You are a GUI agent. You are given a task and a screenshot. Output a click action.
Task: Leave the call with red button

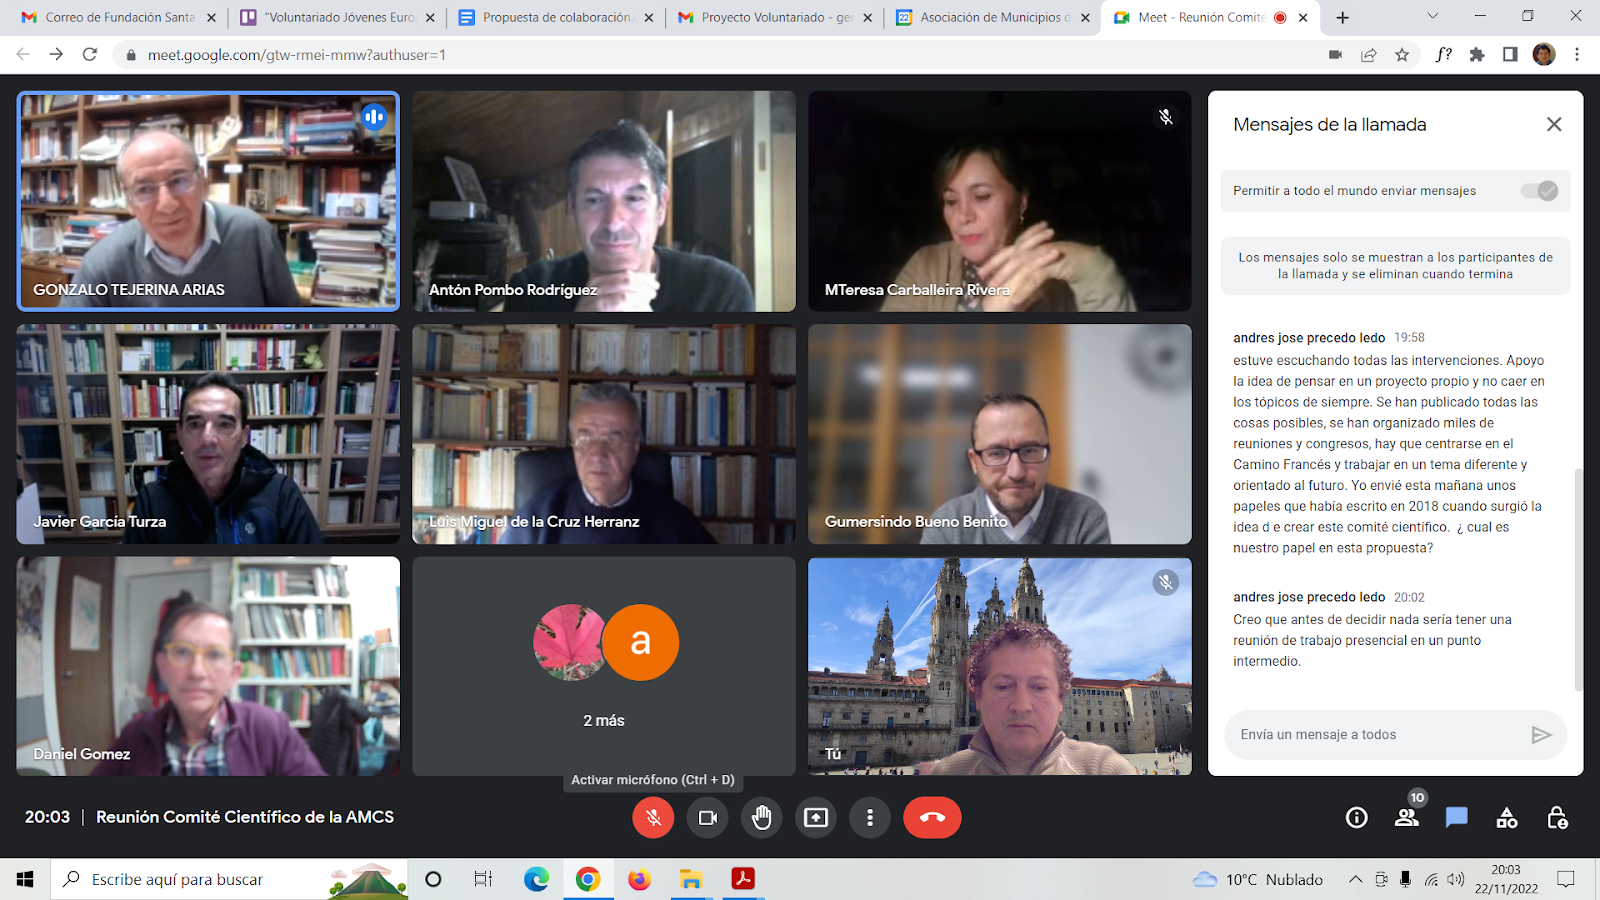tap(932, 818)
